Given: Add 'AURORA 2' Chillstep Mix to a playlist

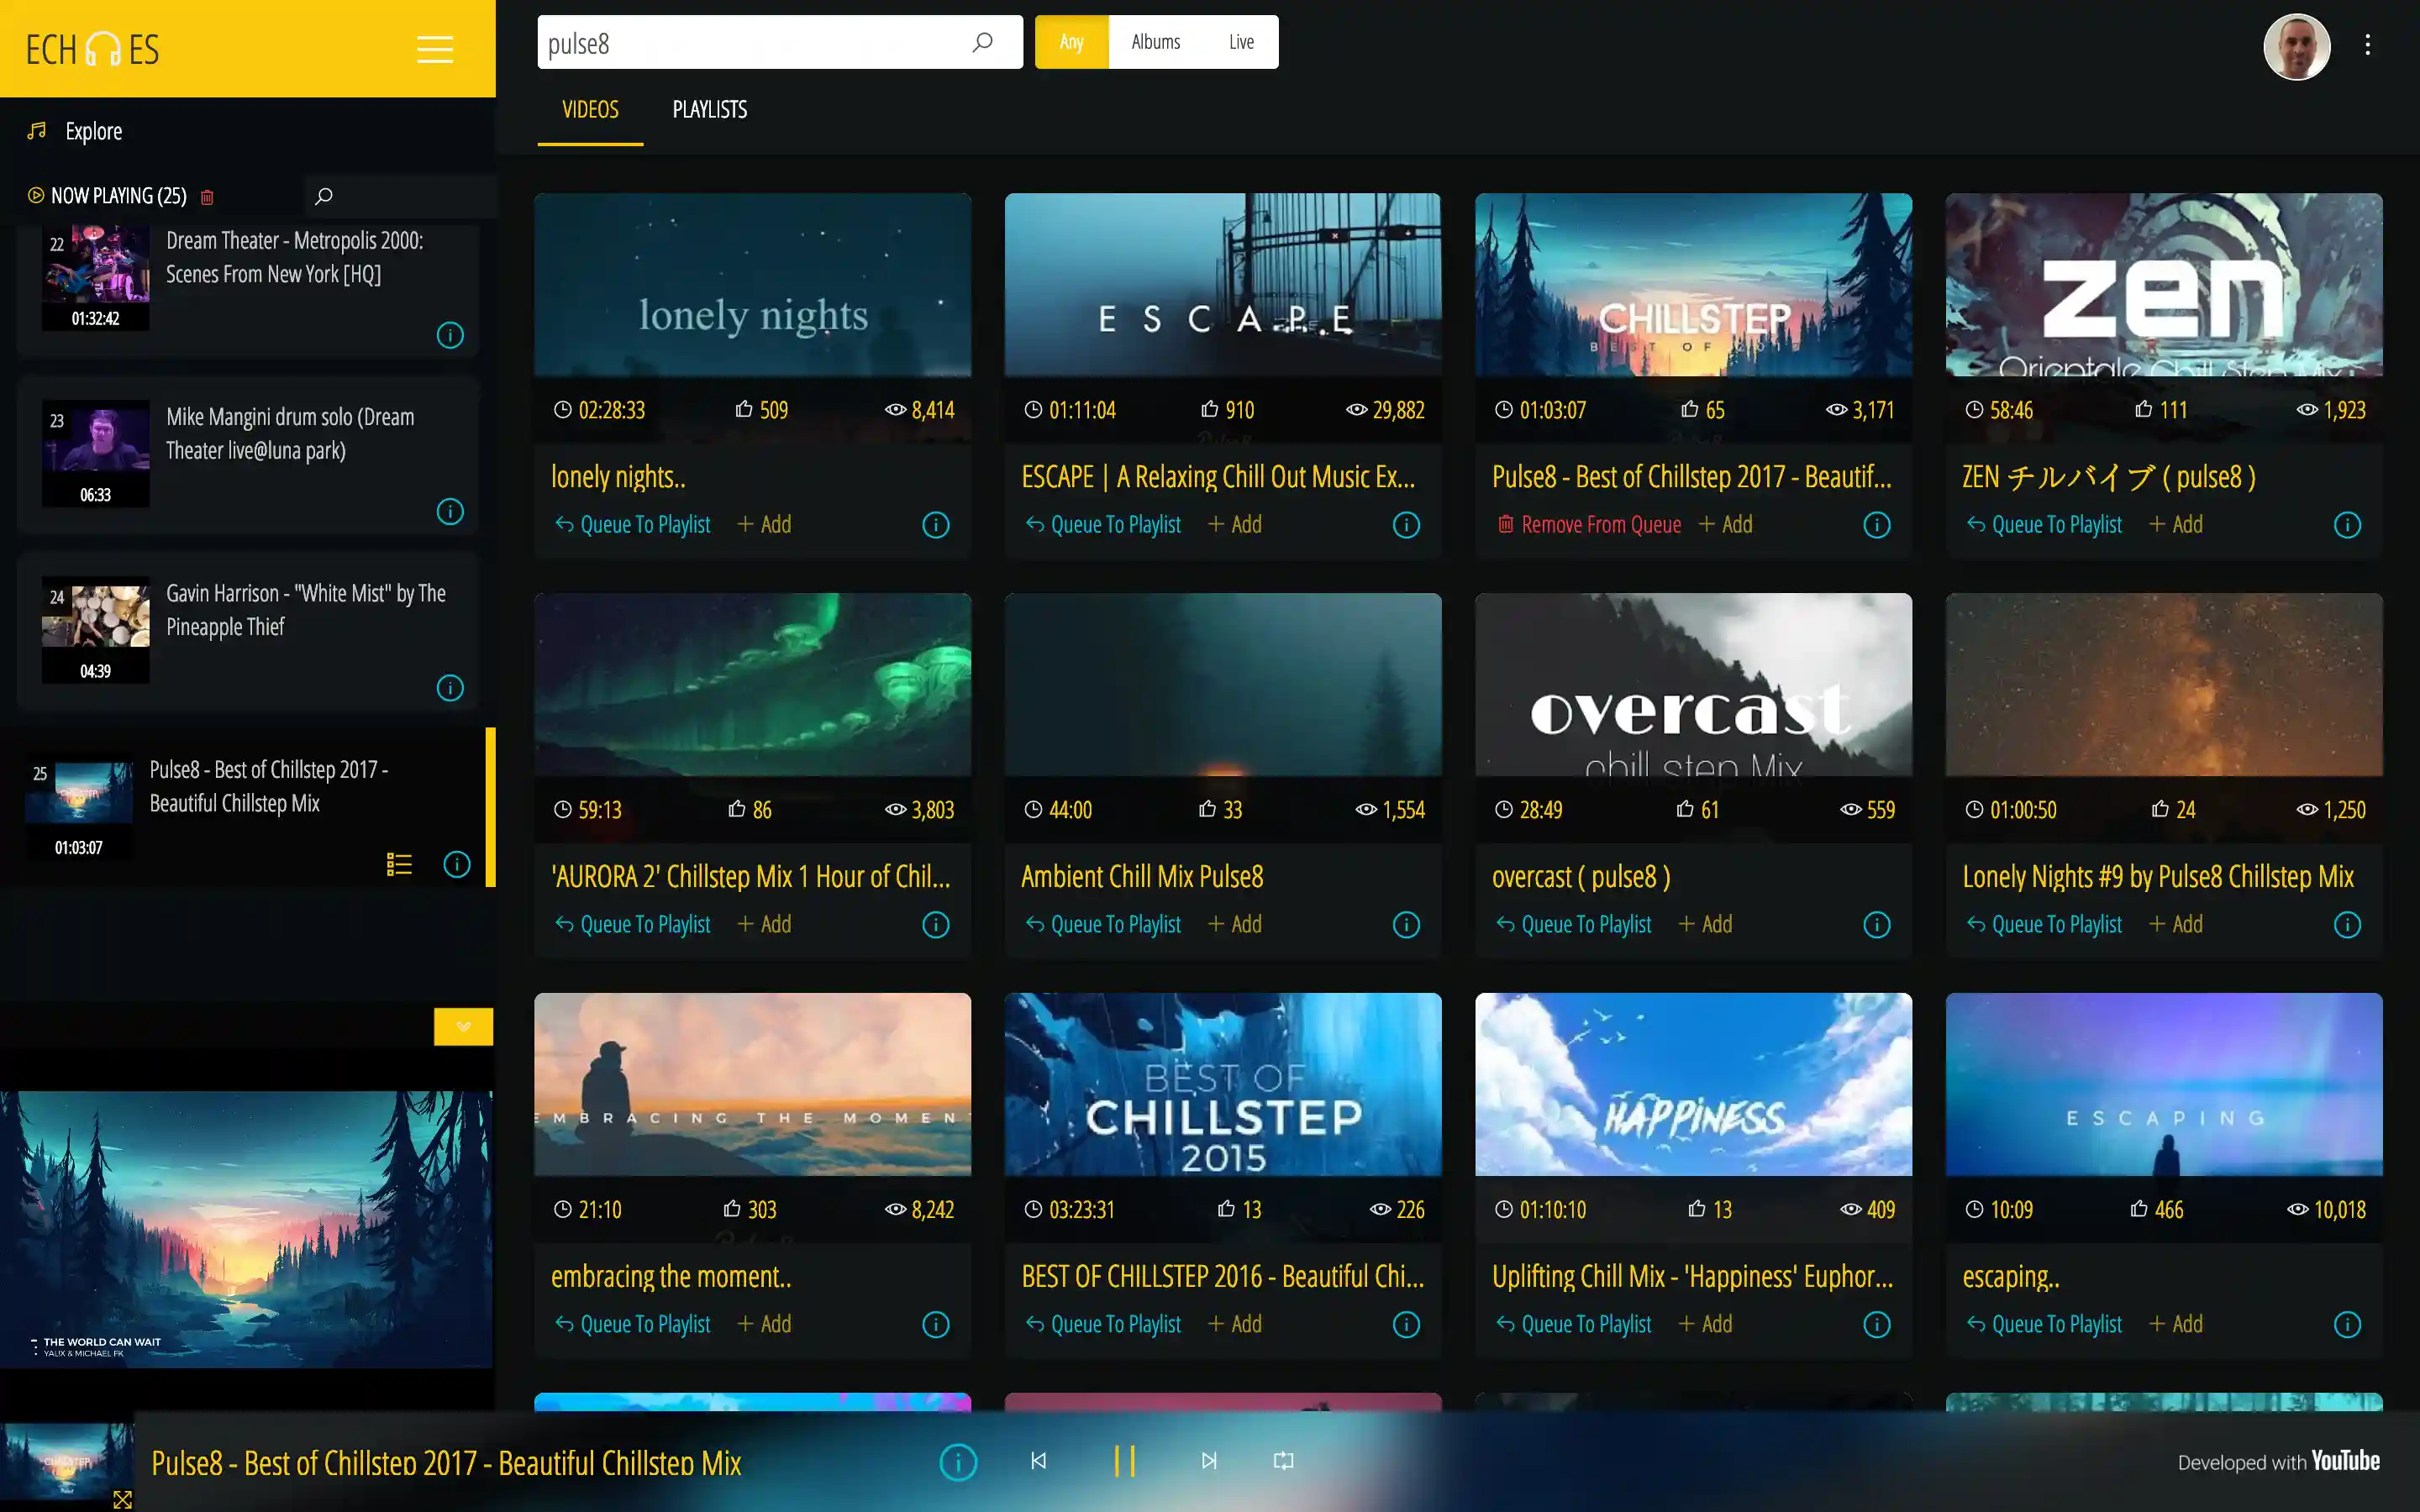Looking at the screenshot, I should pos(764,925).
